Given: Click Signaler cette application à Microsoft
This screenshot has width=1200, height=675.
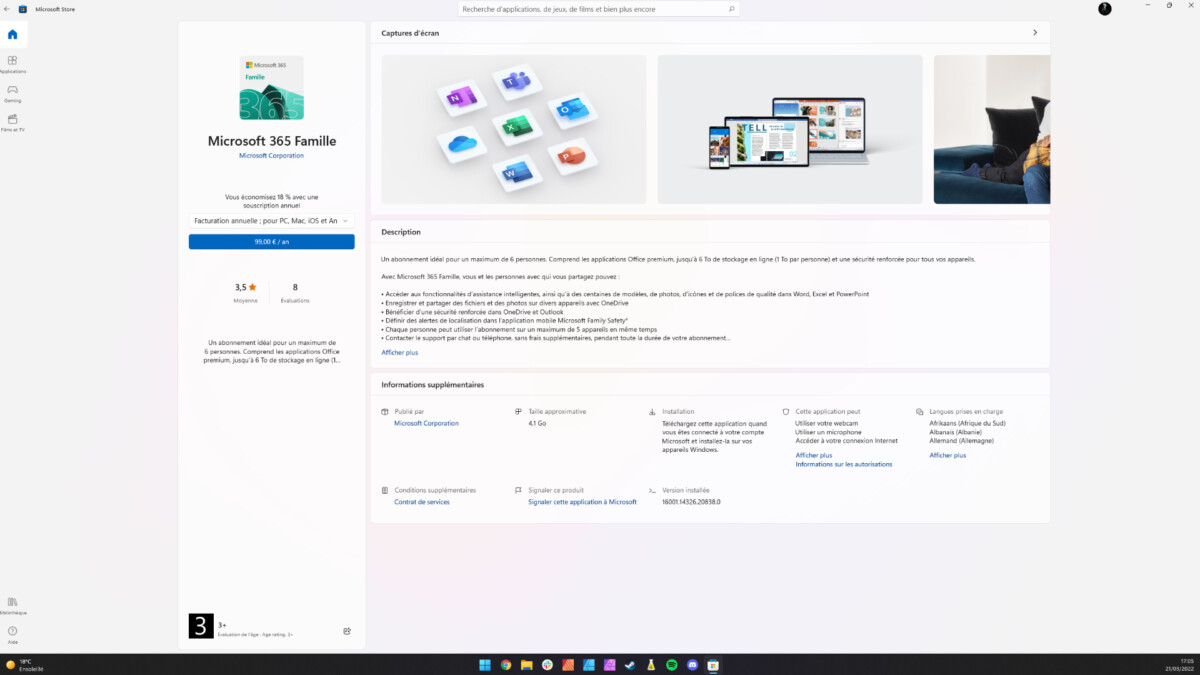Looking at the screenshot, I should click(582, 502).
